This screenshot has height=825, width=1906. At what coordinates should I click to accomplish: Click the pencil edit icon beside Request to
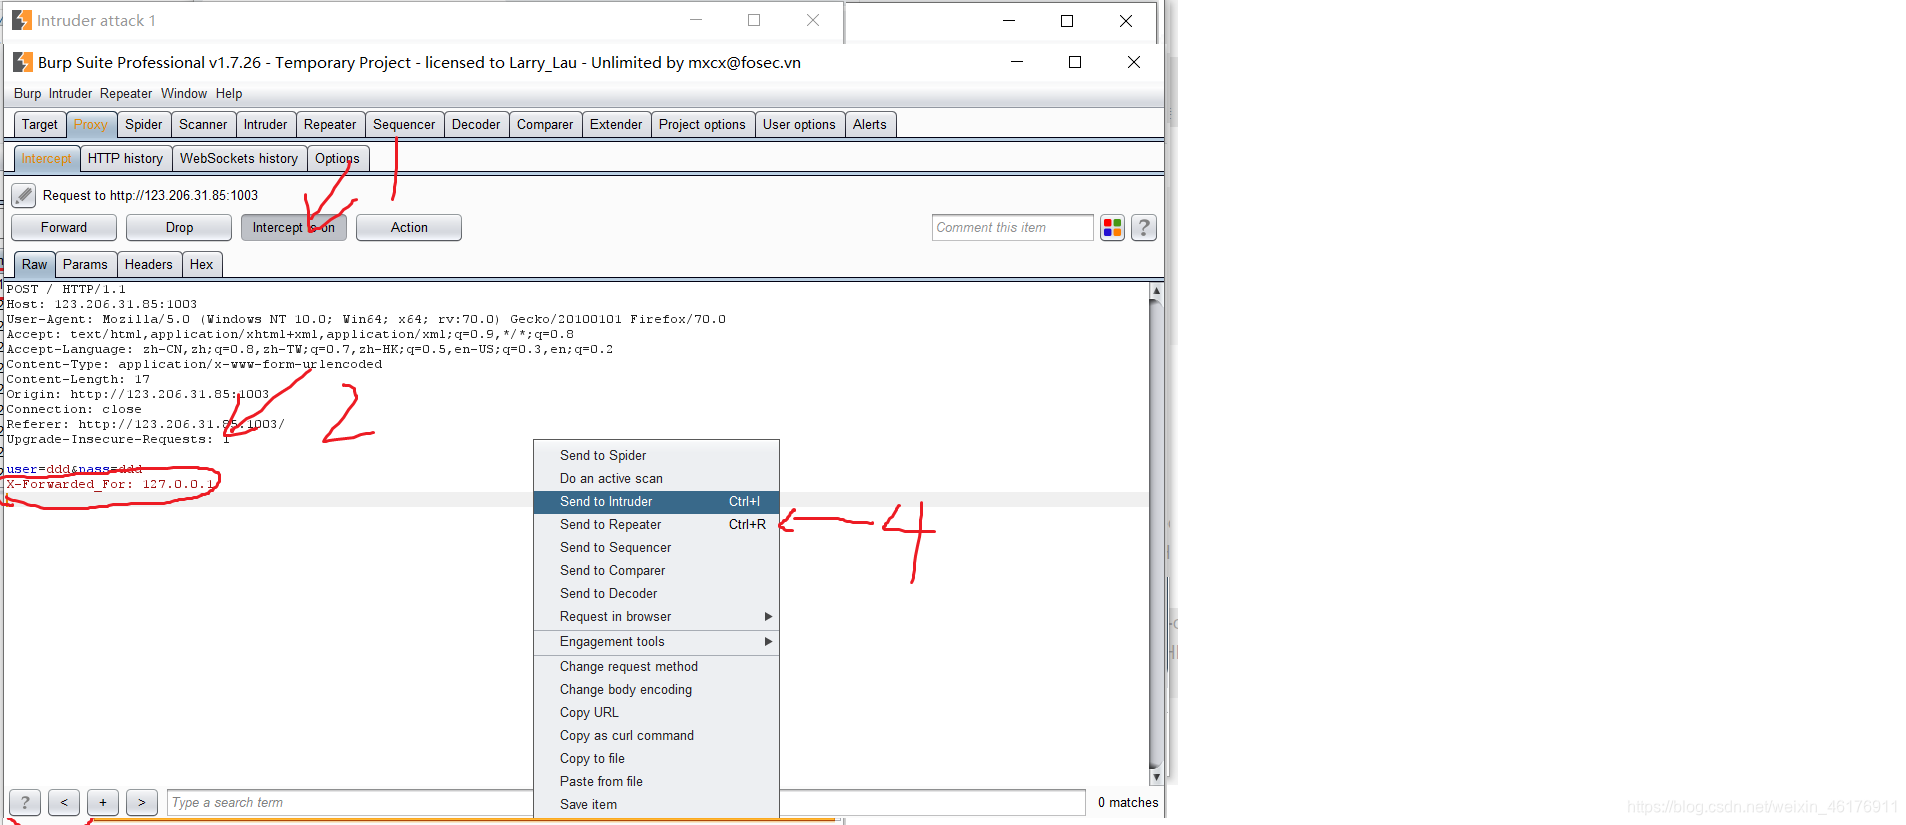tap(24, 195)
